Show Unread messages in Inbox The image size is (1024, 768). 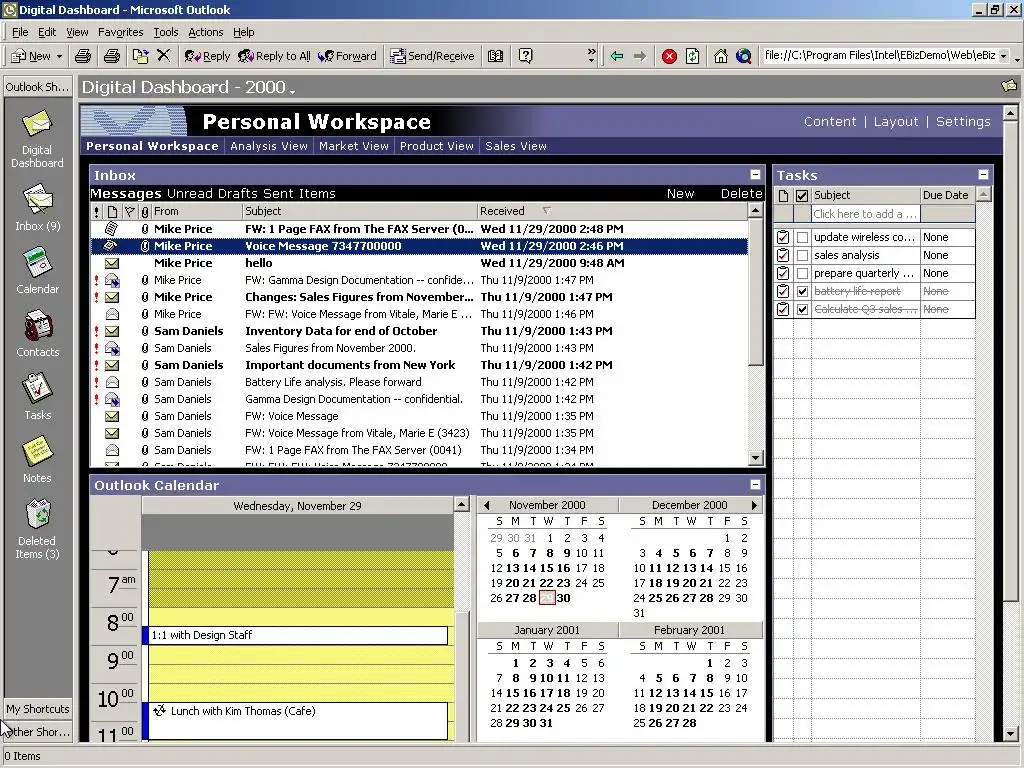click(190, 193)
